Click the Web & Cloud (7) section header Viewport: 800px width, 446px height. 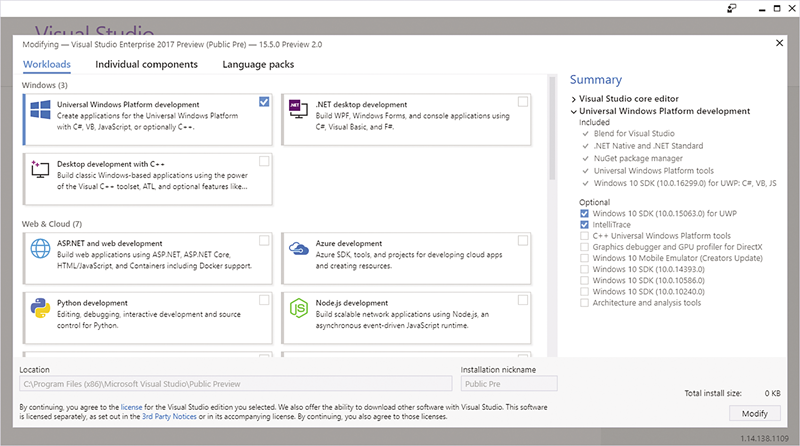tap(52, 224)
